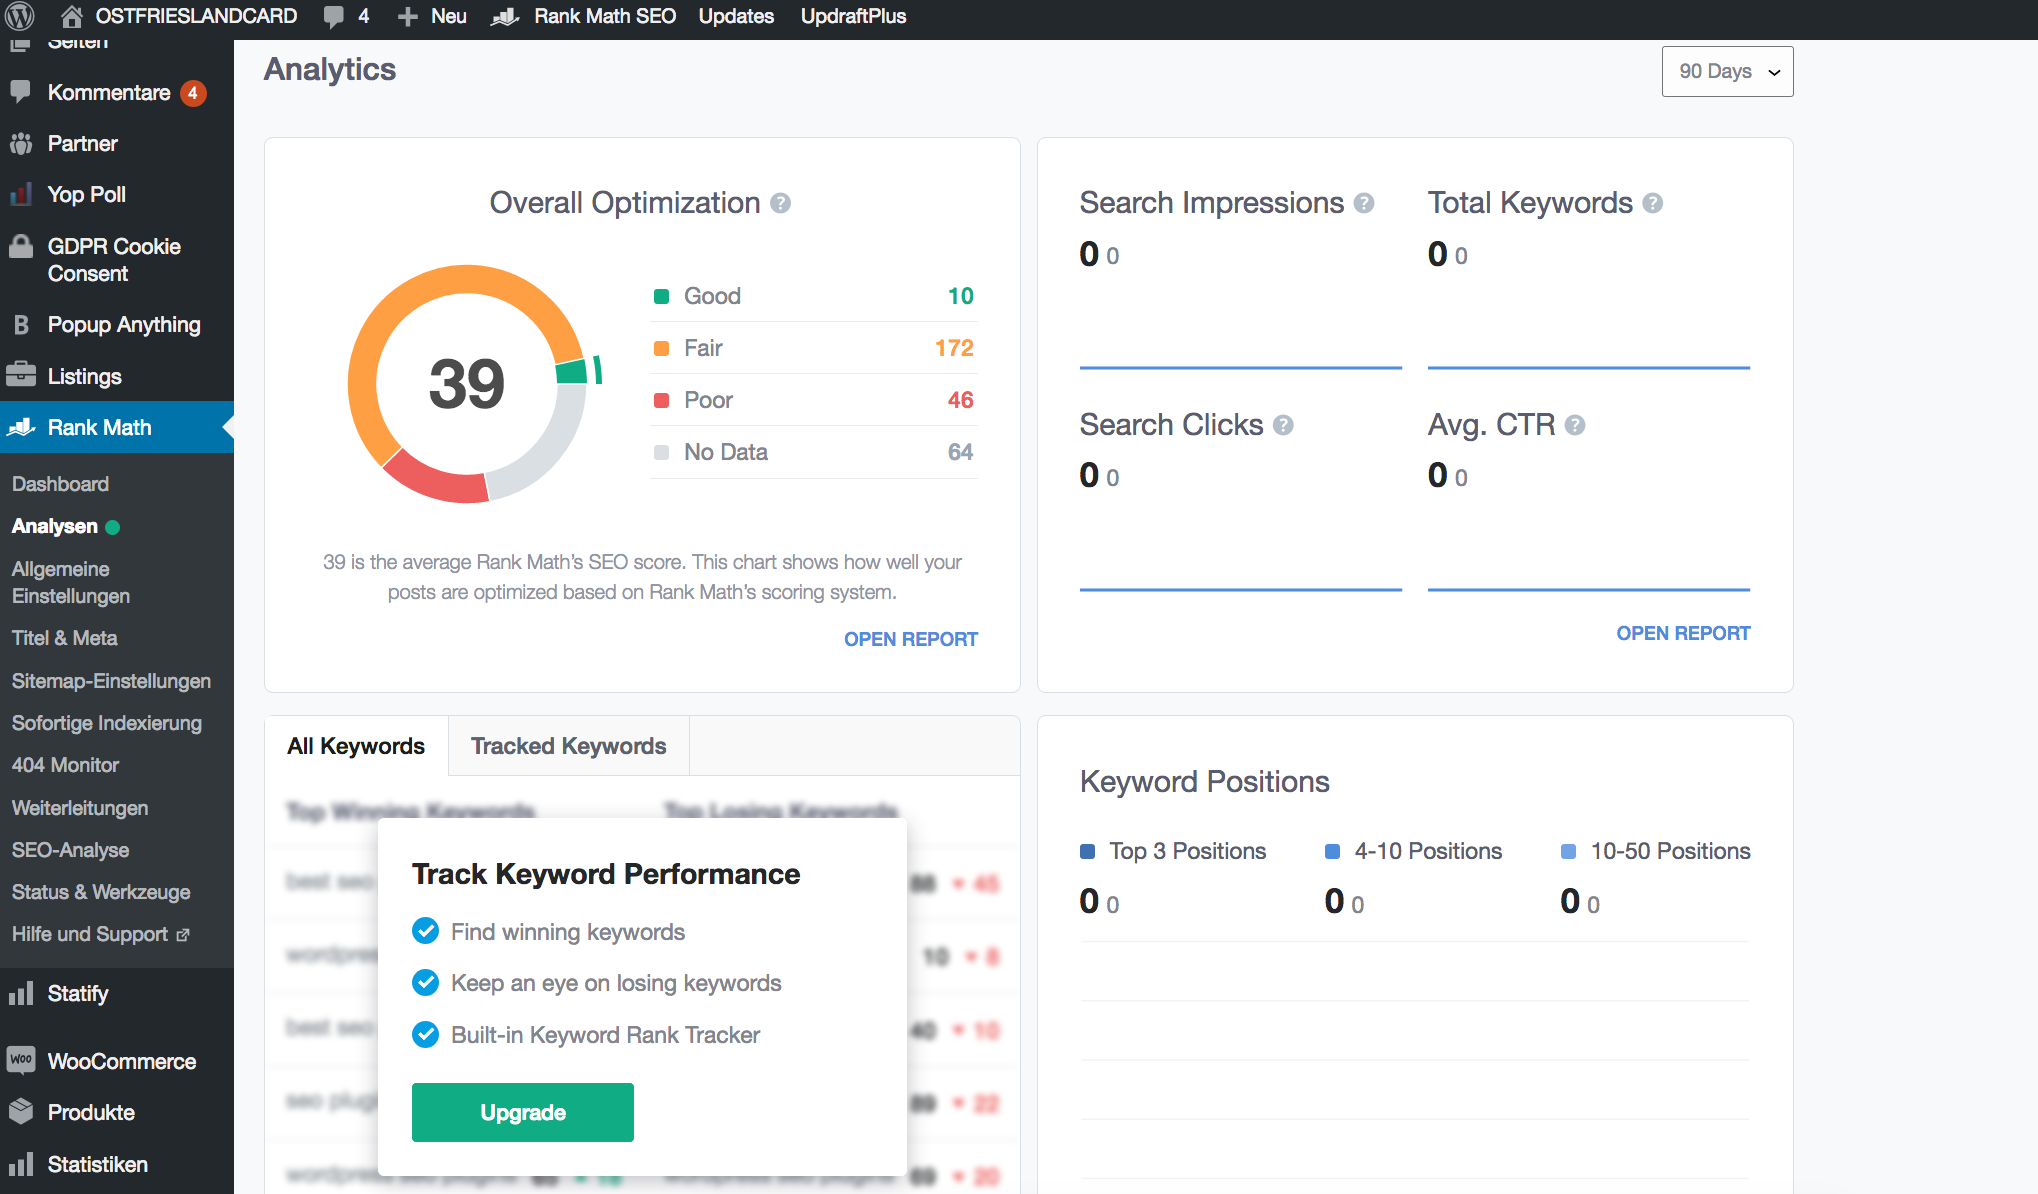Open SEO-Analyse in Rank Math submenu

point(70,849)
